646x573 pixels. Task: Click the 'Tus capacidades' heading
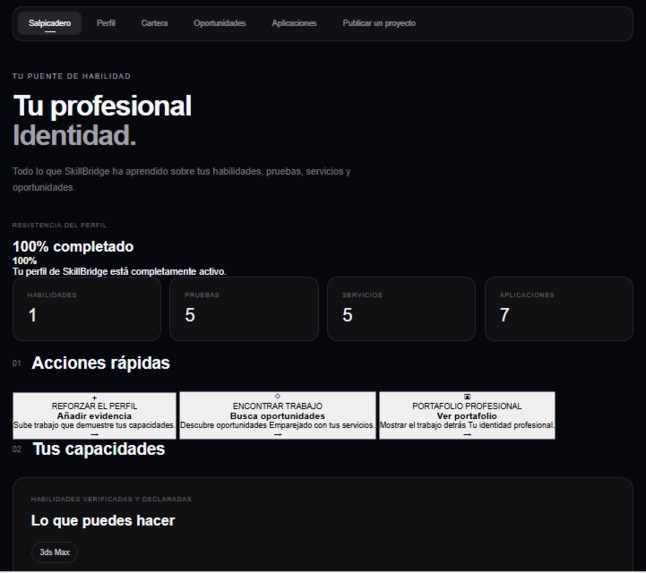pyautogui.click(x=99, y=449)
